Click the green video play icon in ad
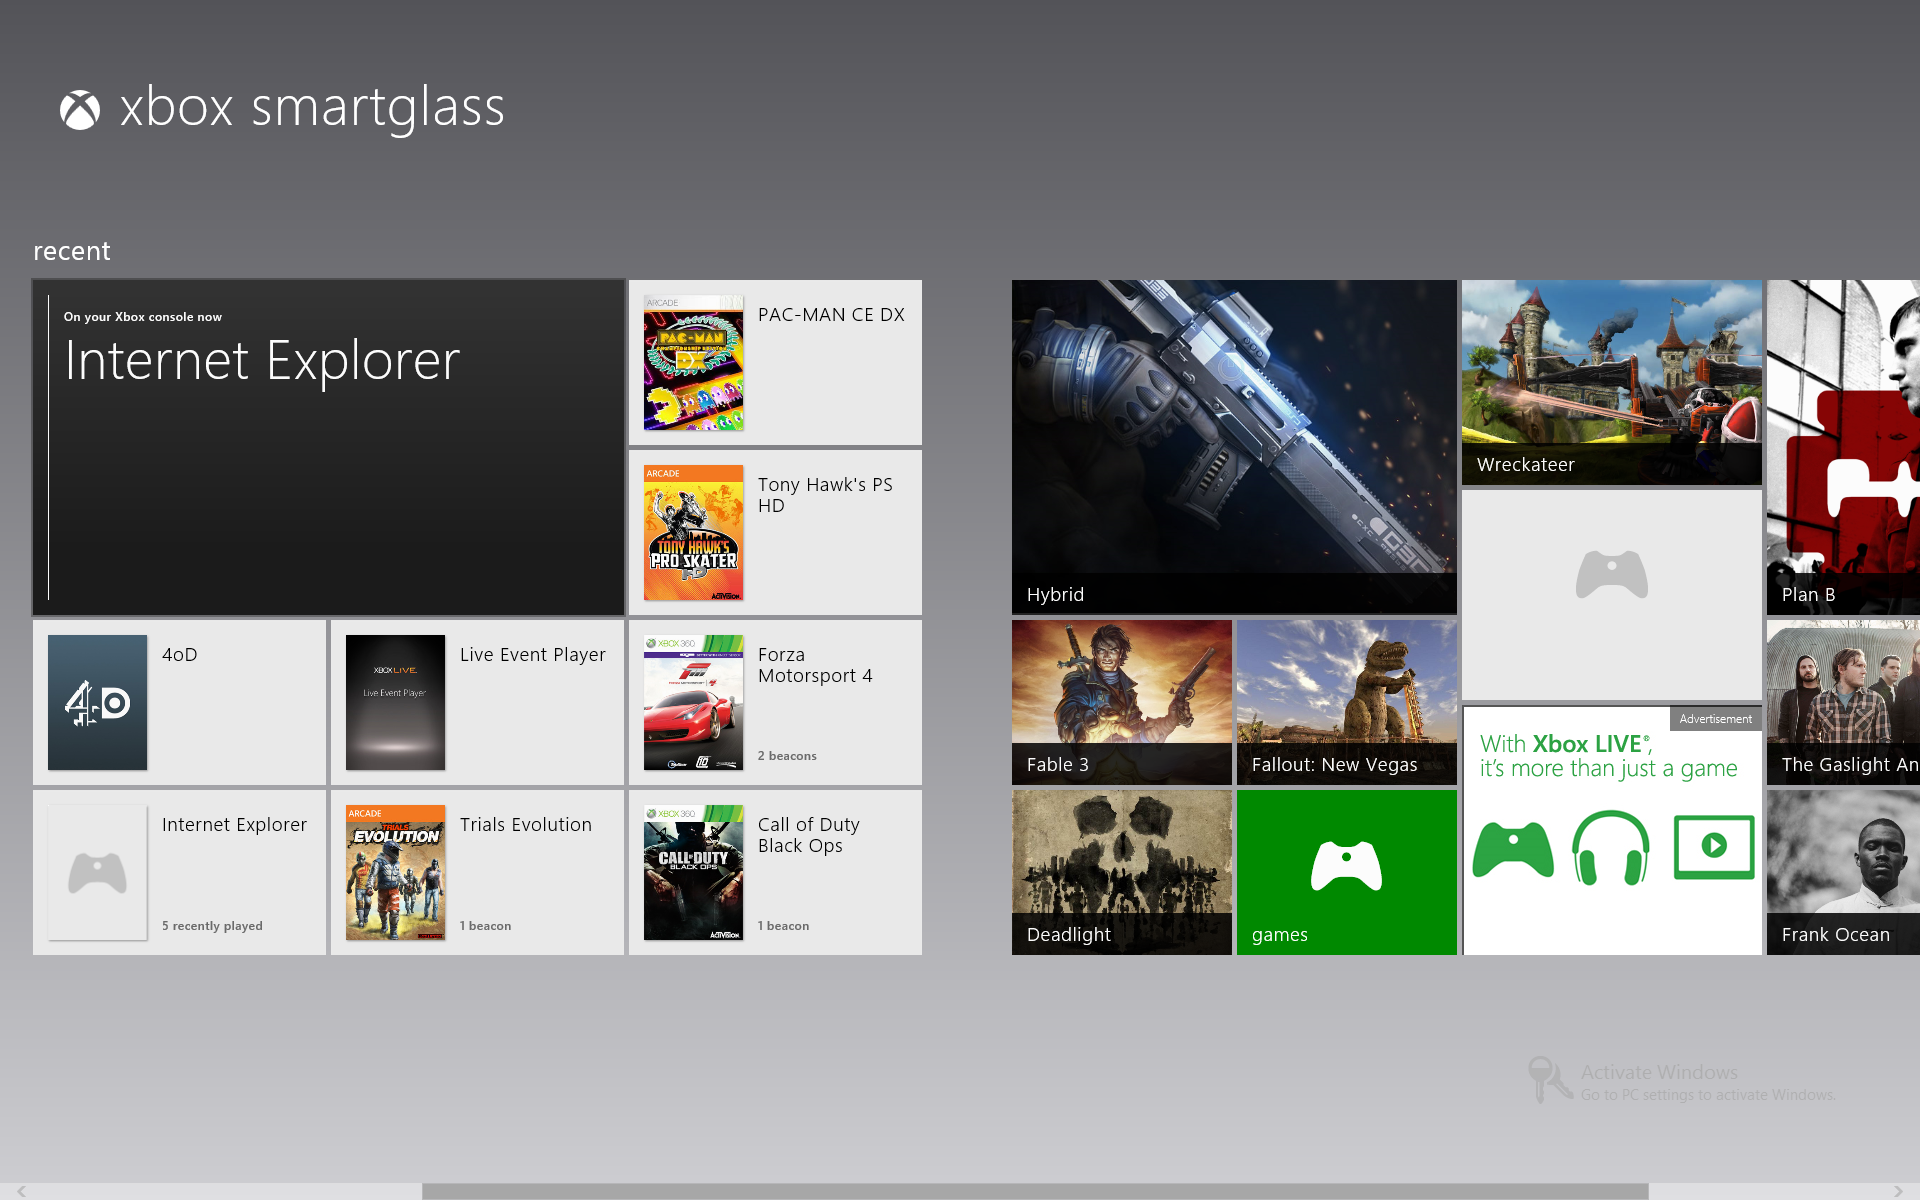 [x=1714, y=847]
